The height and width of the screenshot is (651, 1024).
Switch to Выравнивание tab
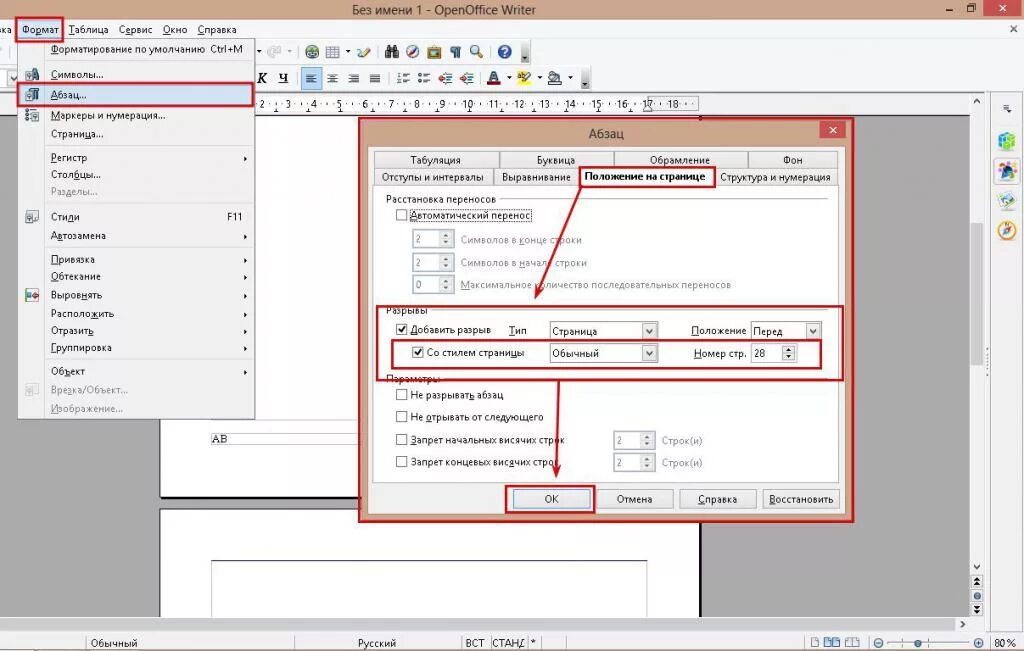coord(536,177)
